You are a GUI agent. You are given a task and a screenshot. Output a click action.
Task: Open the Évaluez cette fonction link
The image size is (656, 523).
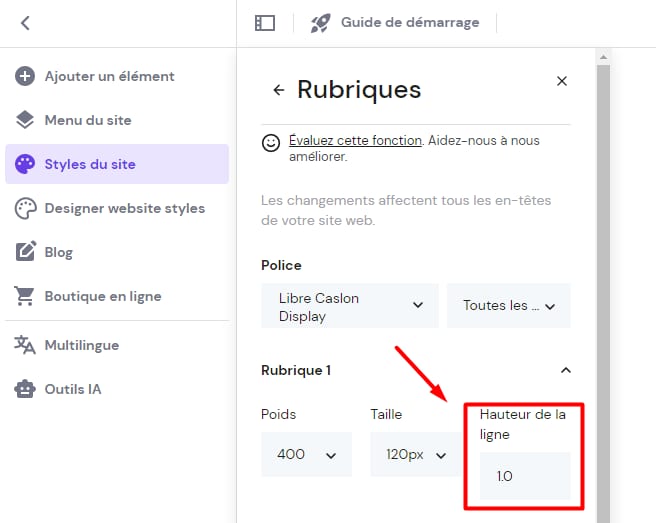point(355,141)
